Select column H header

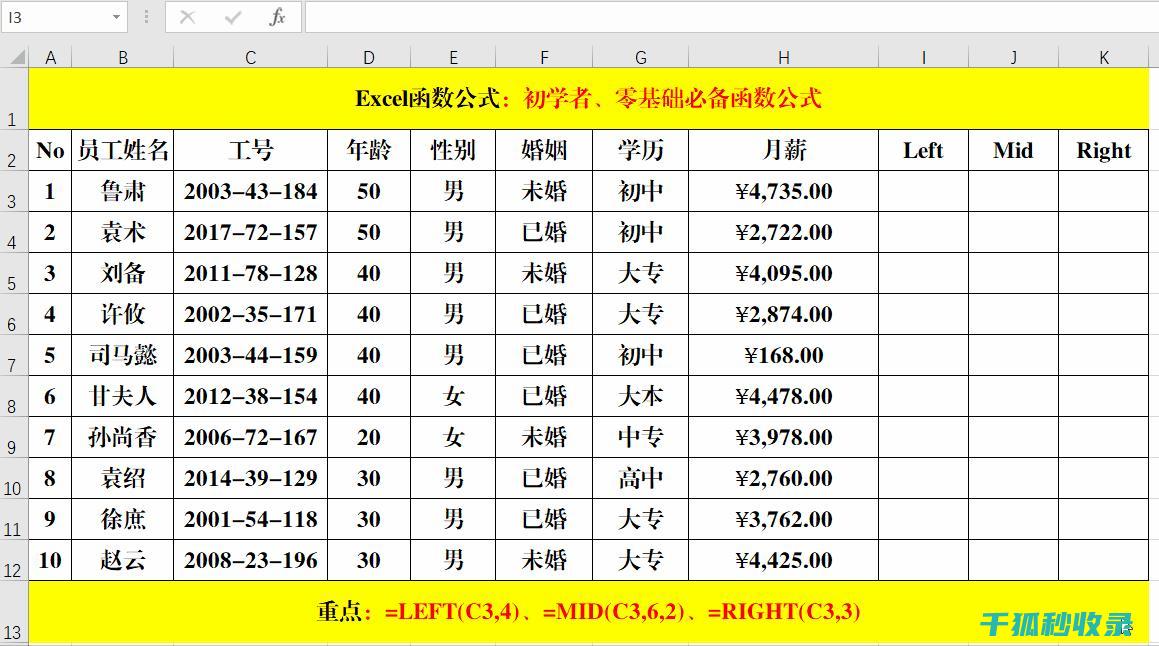(784, 57)
